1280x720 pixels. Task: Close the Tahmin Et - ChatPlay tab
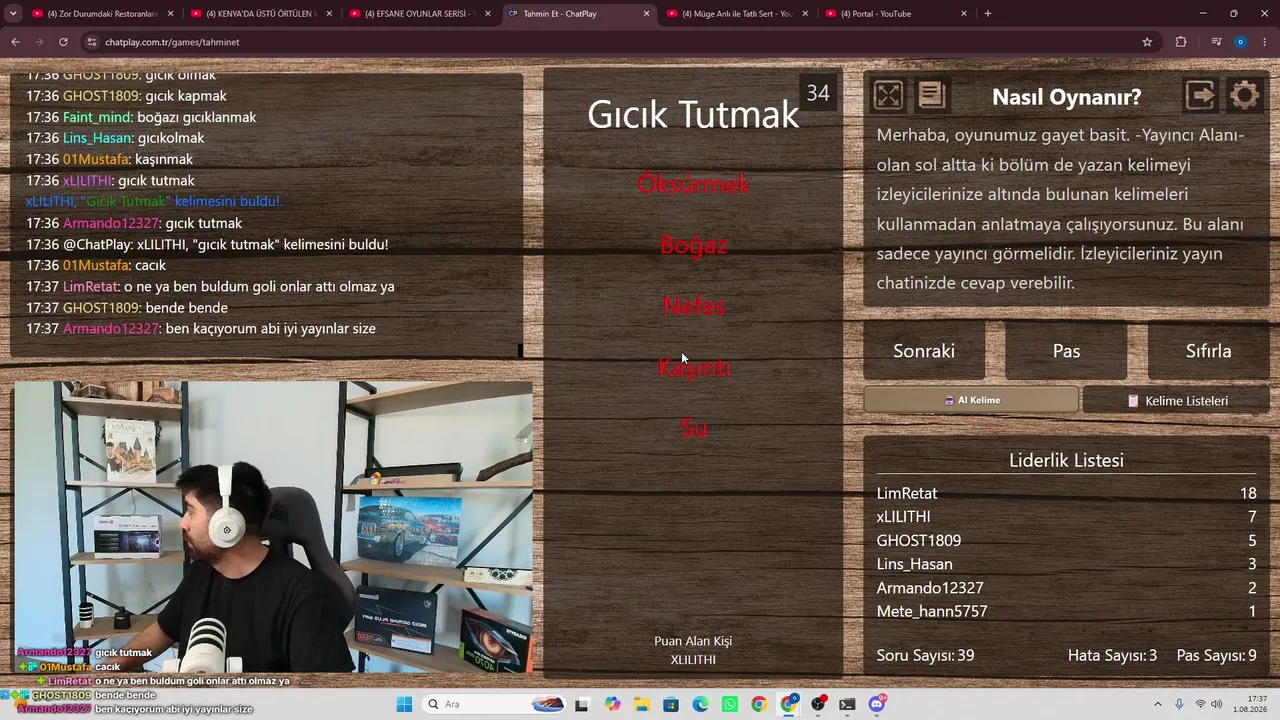(x=646, y=13)
